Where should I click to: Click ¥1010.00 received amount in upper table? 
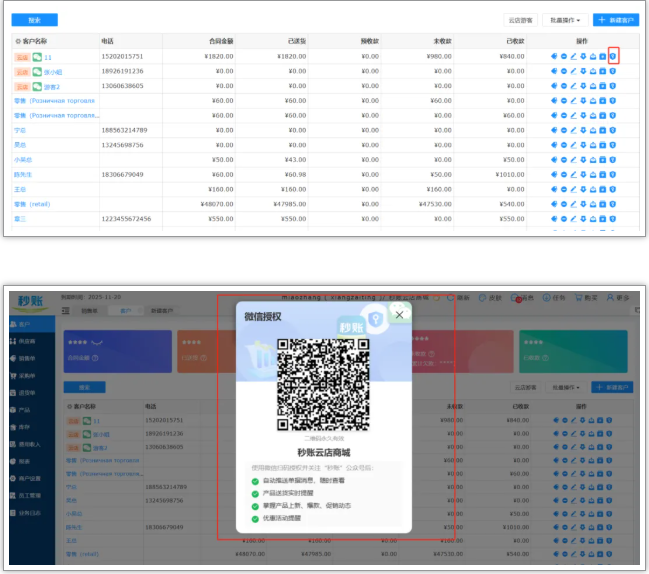click(x=510, y=175)
